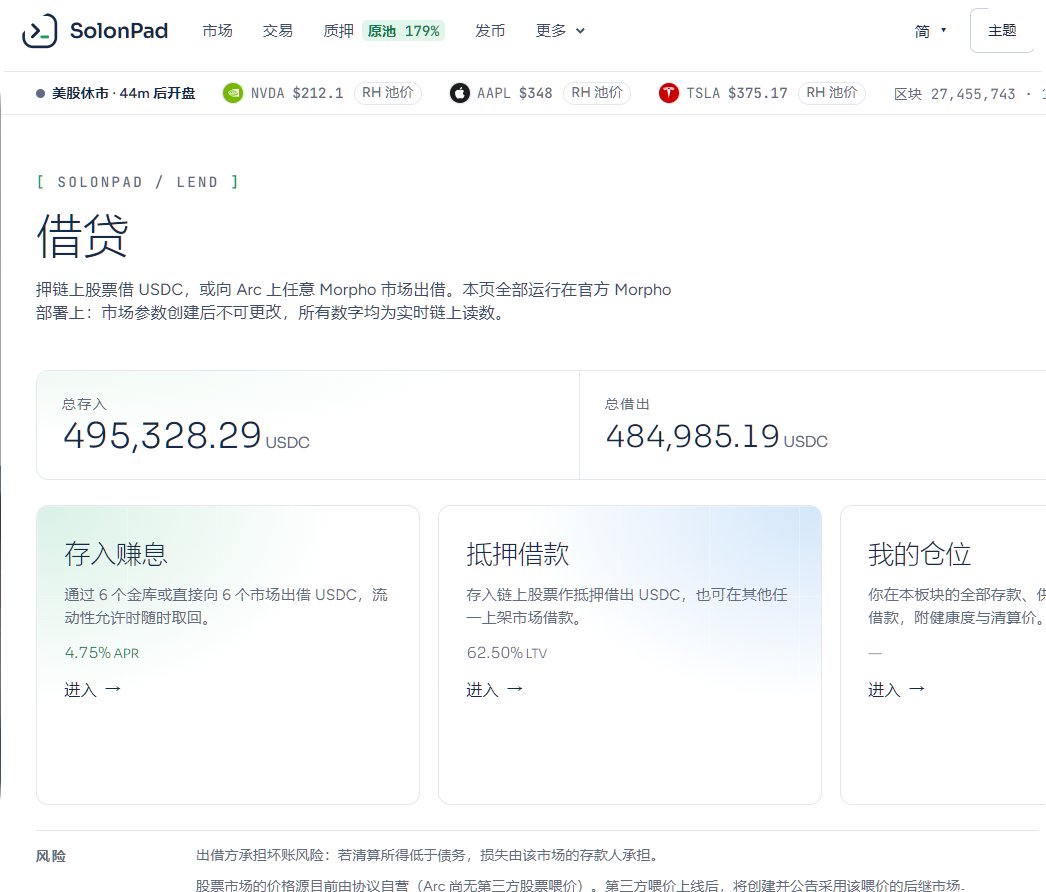
Task: Open the 交易 menu item
Action: (x=278, y=31)
